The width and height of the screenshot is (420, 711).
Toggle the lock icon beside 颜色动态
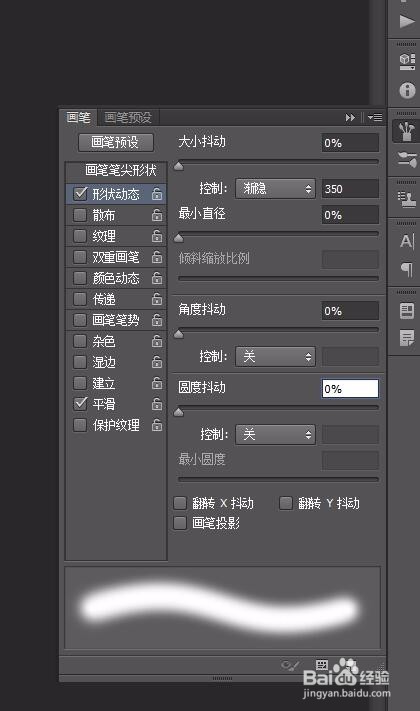pyautogui.click(x=157, y=278)
